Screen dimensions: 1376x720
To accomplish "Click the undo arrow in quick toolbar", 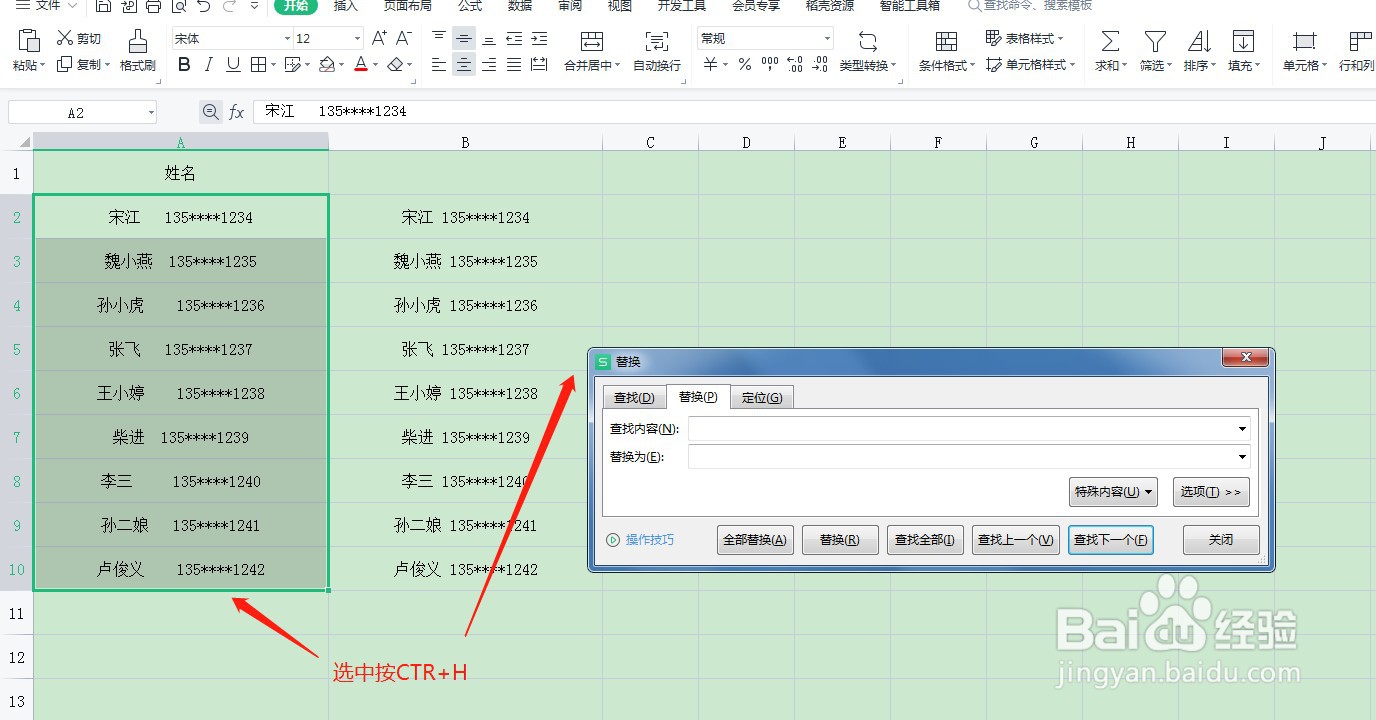I will [204, 6].
